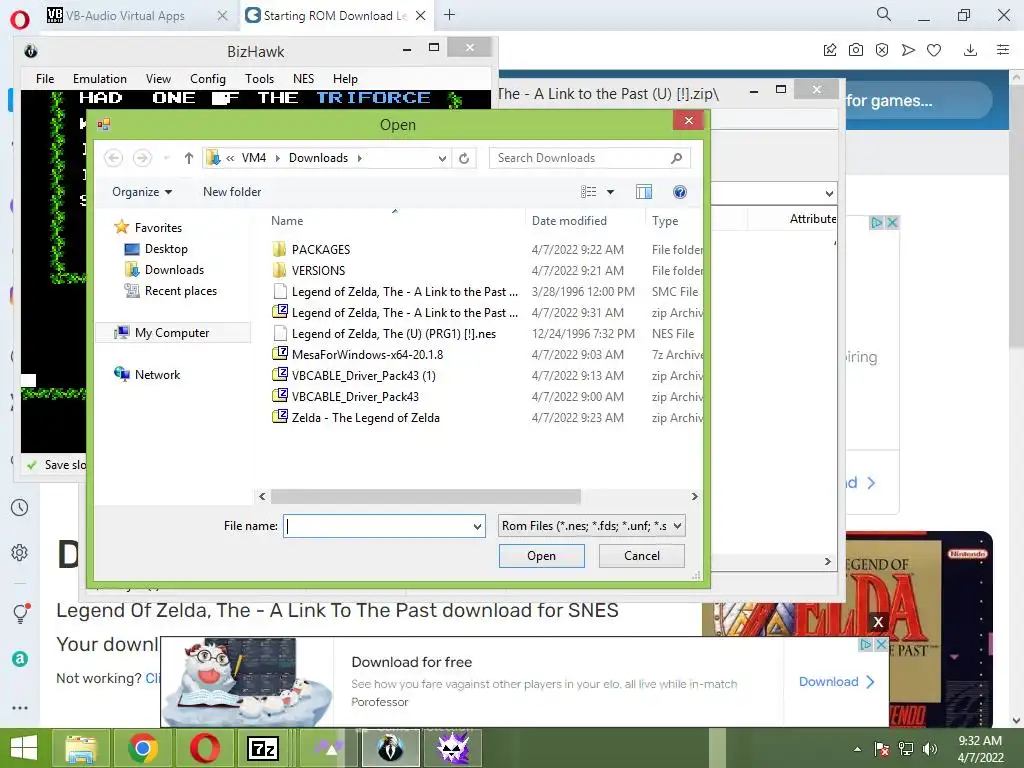Screen dimensions: 1024x768
Task: Click the Up directory arrow in Open dialog
Action: (189, 158)
